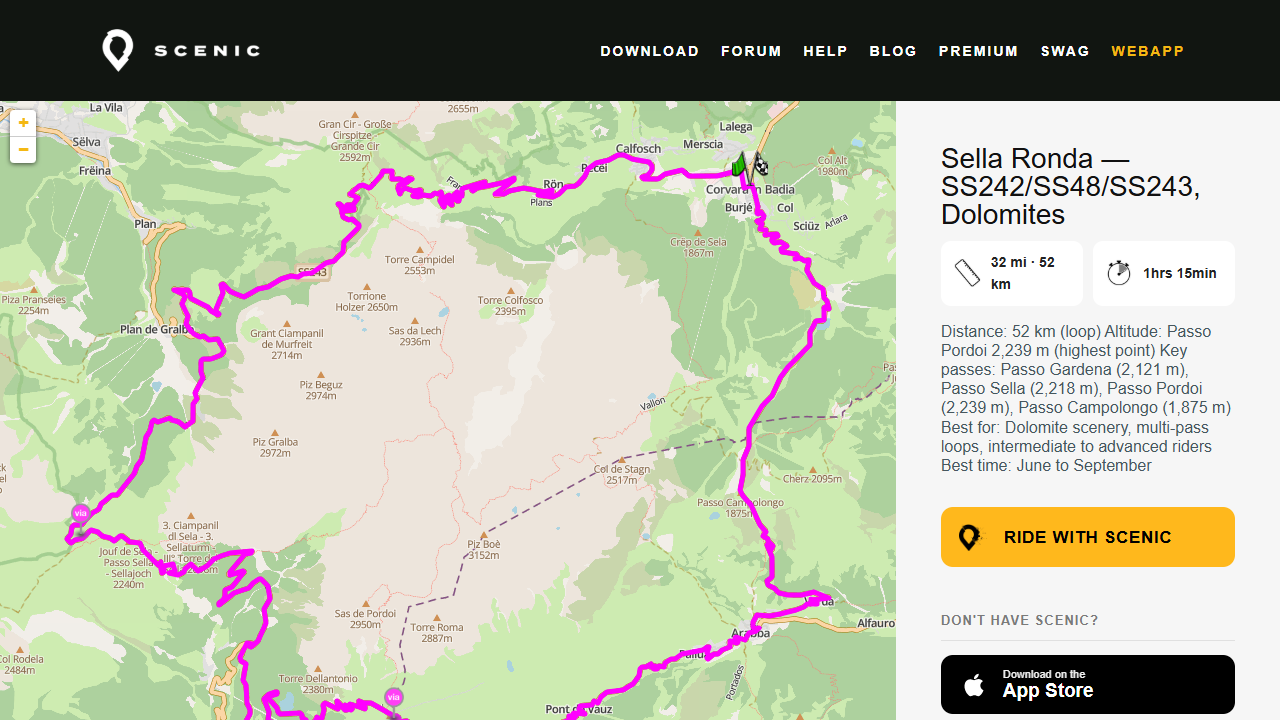
Task: Go to the Forum page
Action: pos(751,51)
